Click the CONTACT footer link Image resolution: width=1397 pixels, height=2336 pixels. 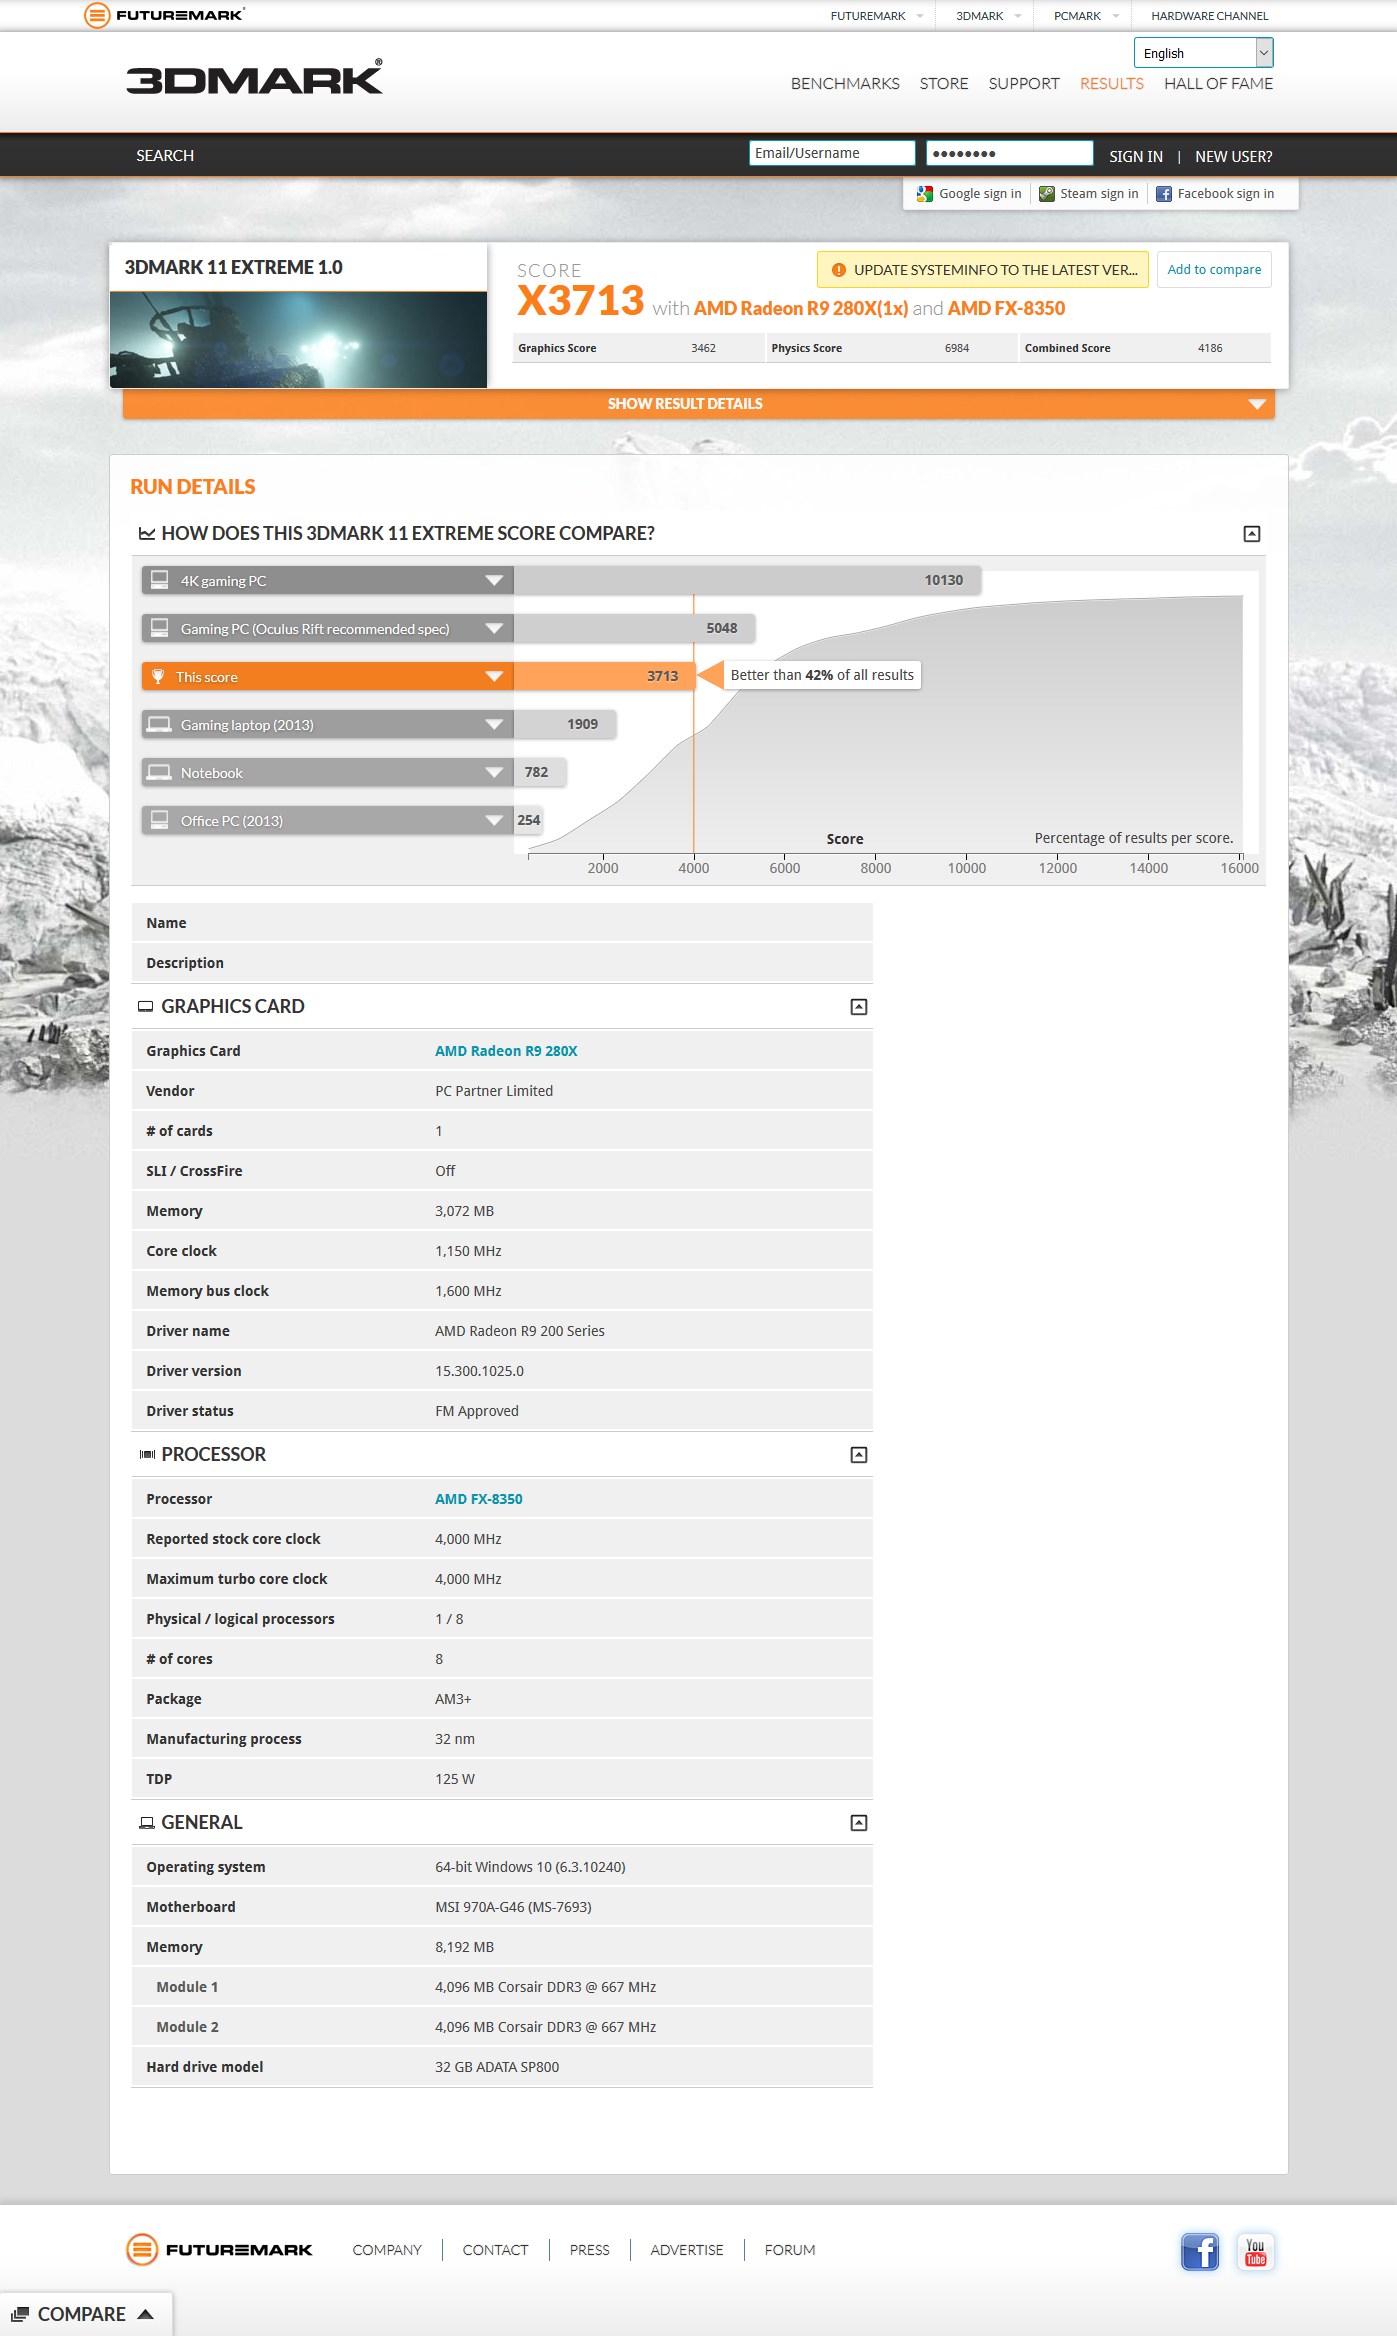point(495,2250)
